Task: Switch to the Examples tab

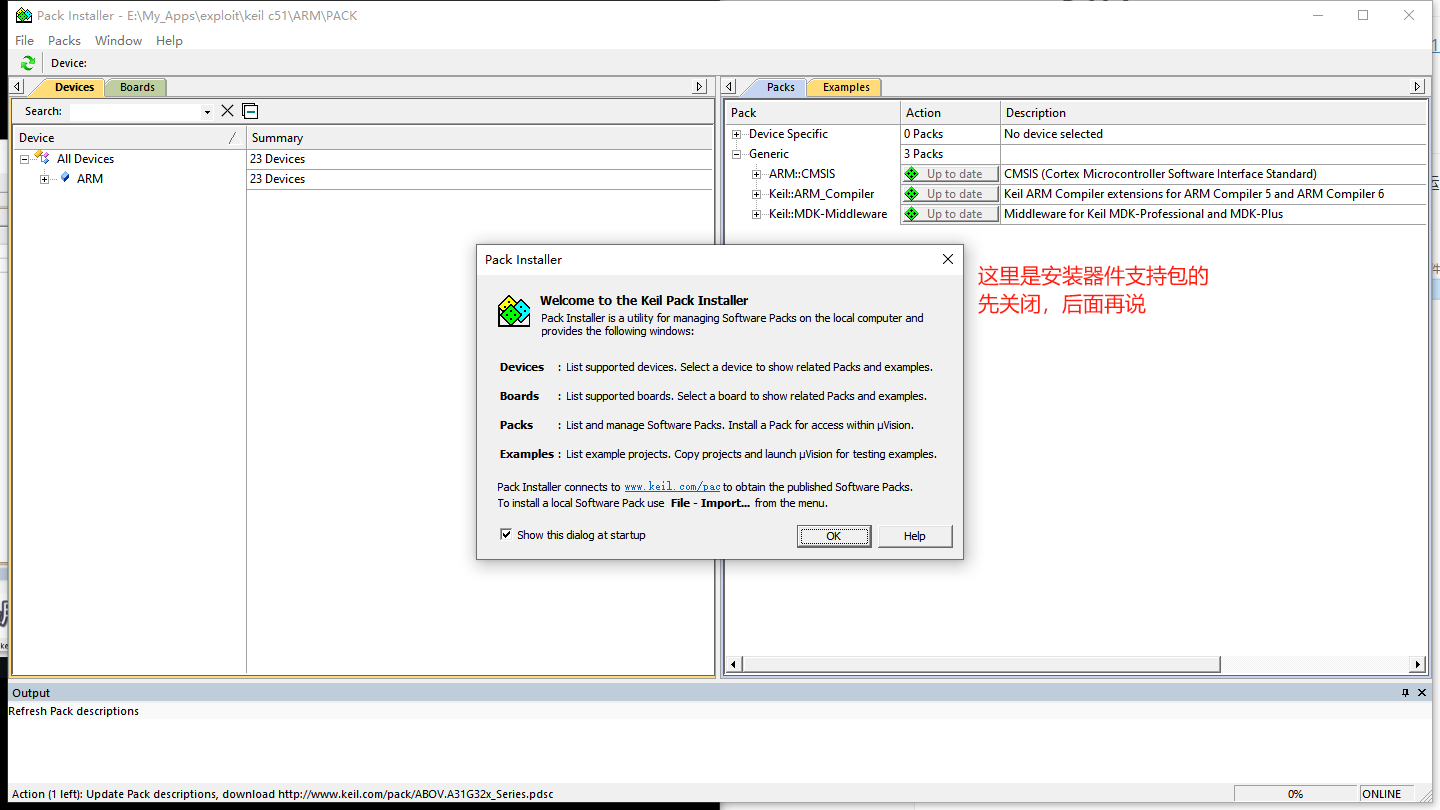Action: click(846, 87)
